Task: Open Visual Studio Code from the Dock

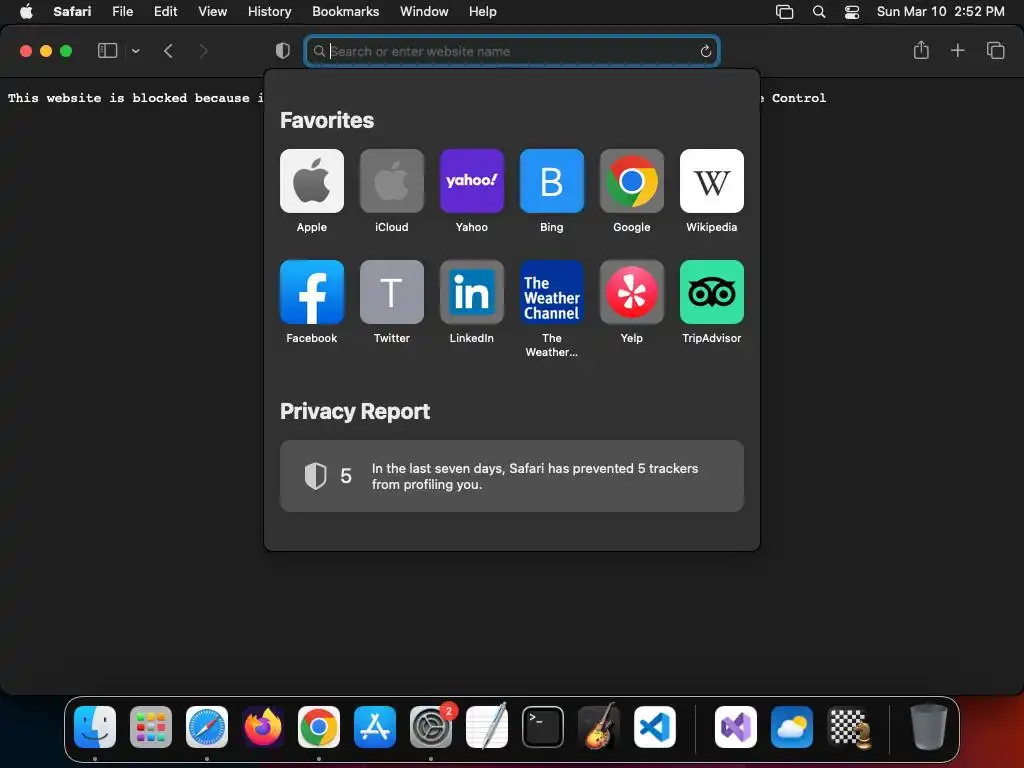Action: click(655, 727)
